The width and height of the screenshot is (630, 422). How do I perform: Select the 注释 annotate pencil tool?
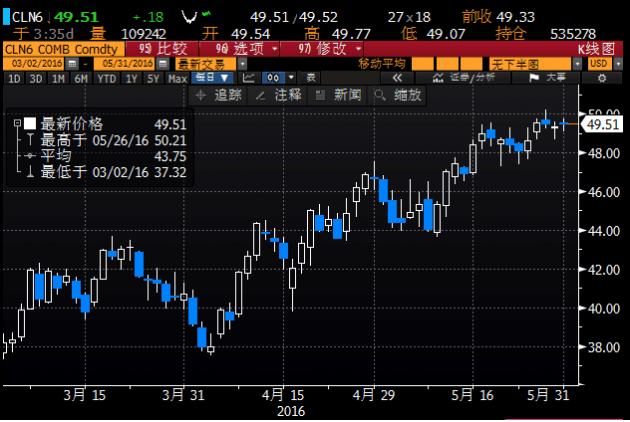click(x=280, y=95)
